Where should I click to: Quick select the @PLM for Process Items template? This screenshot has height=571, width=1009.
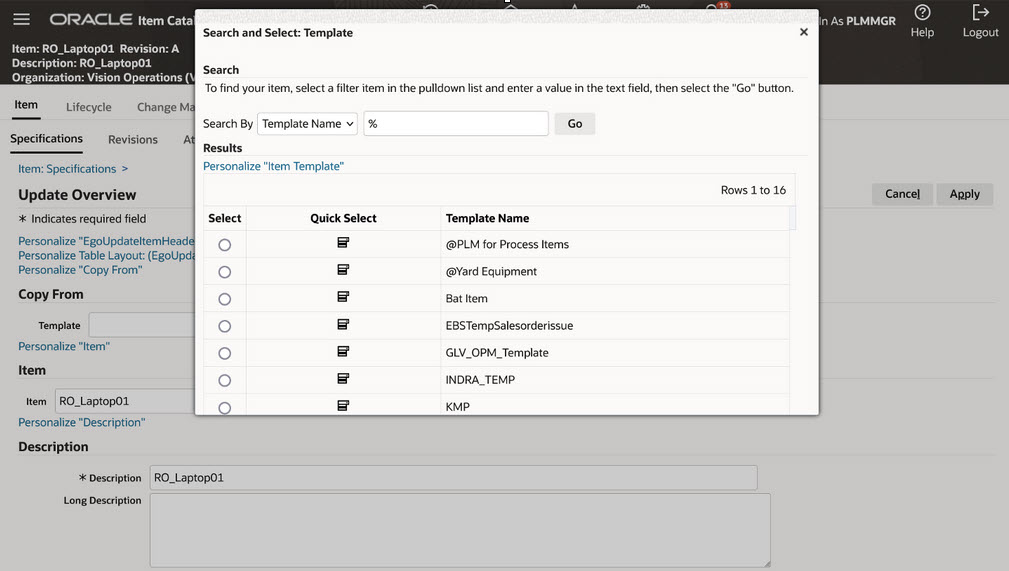(x=343, y=243)
